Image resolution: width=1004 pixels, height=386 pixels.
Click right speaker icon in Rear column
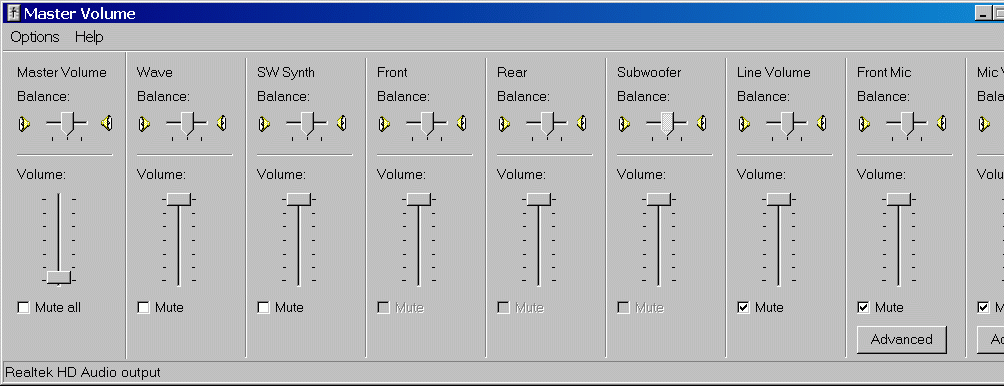[x=582, y=123]
